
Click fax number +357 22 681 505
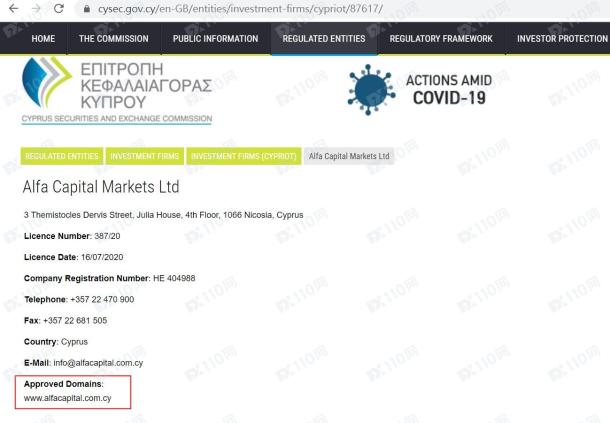(x=75, y=321)
